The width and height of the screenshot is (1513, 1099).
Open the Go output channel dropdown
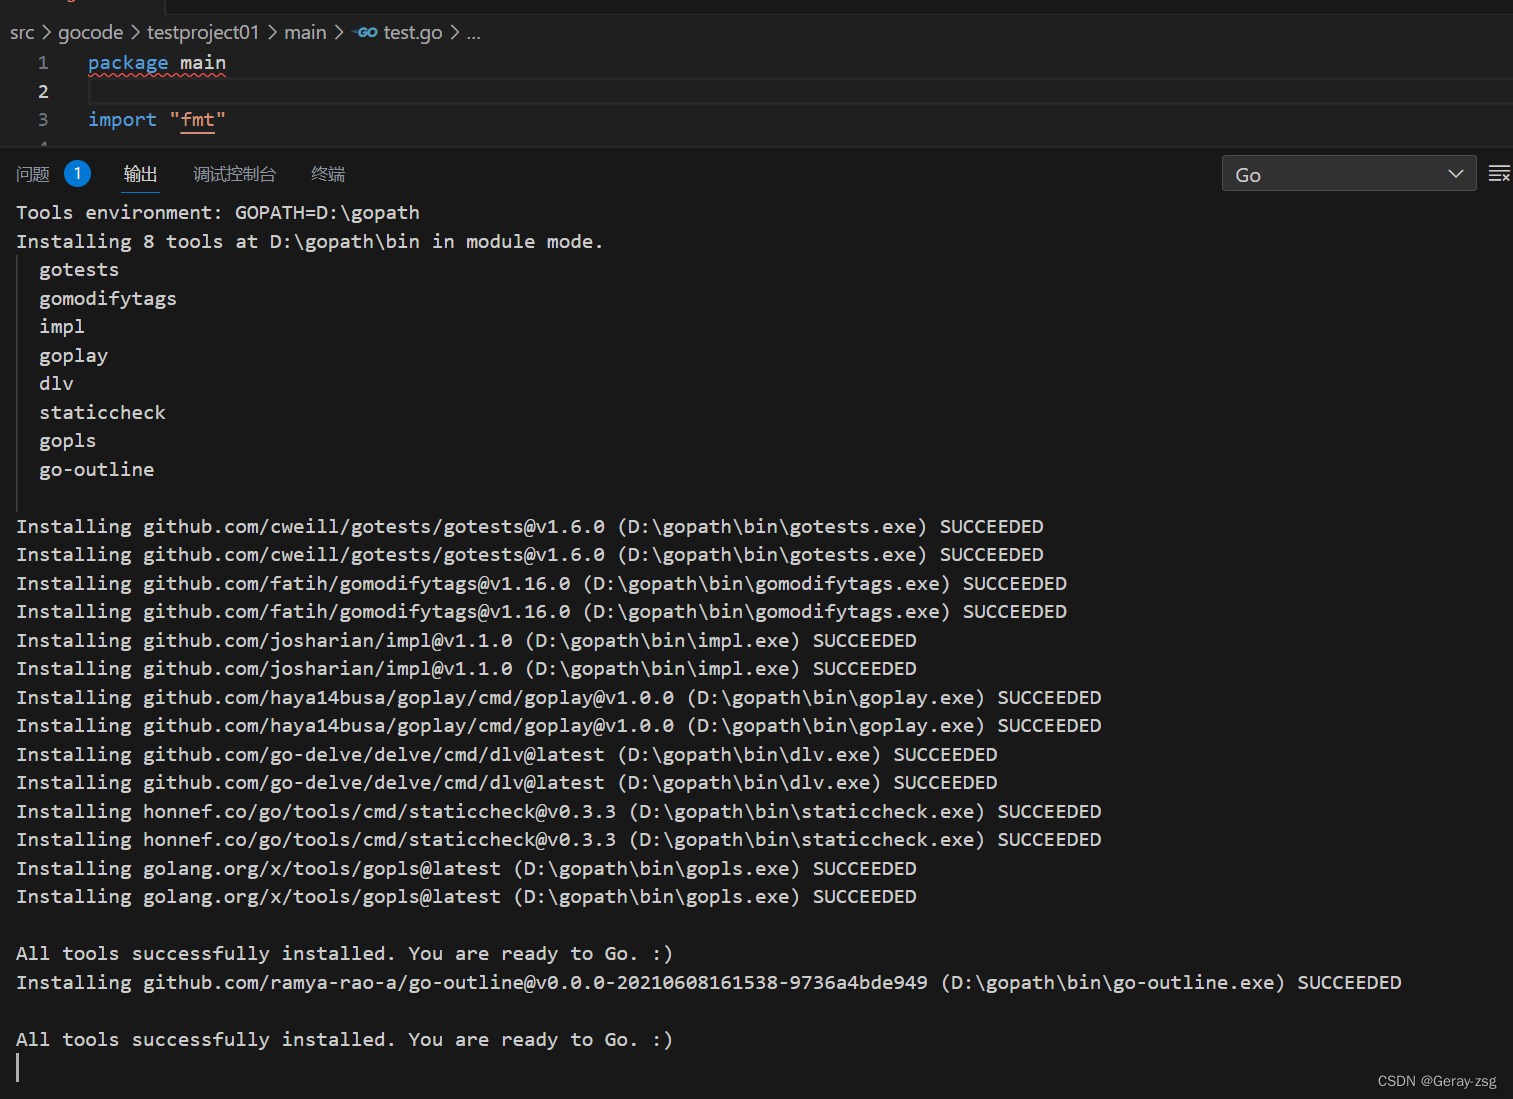[1349, 174]
